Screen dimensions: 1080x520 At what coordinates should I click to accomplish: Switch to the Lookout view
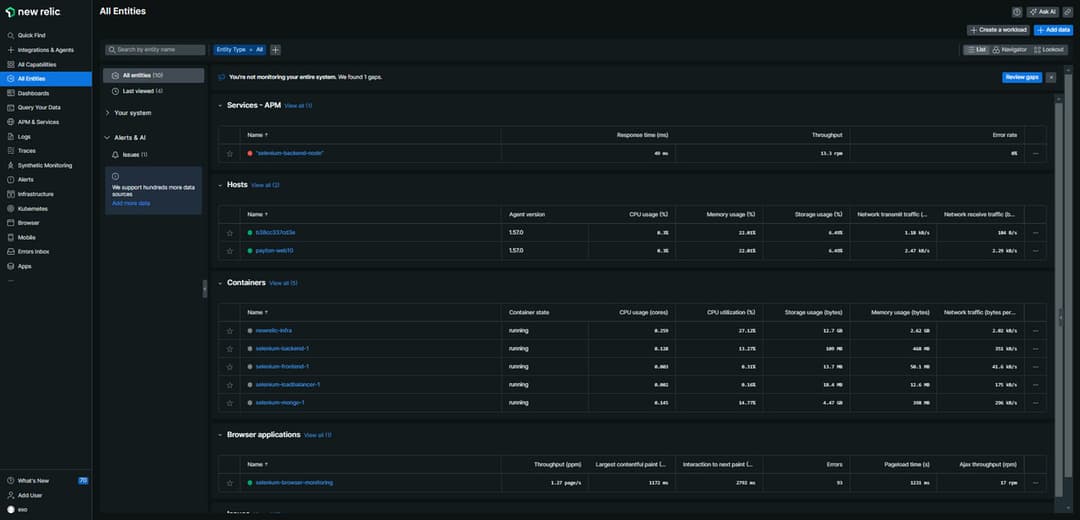click(1049, 50)
